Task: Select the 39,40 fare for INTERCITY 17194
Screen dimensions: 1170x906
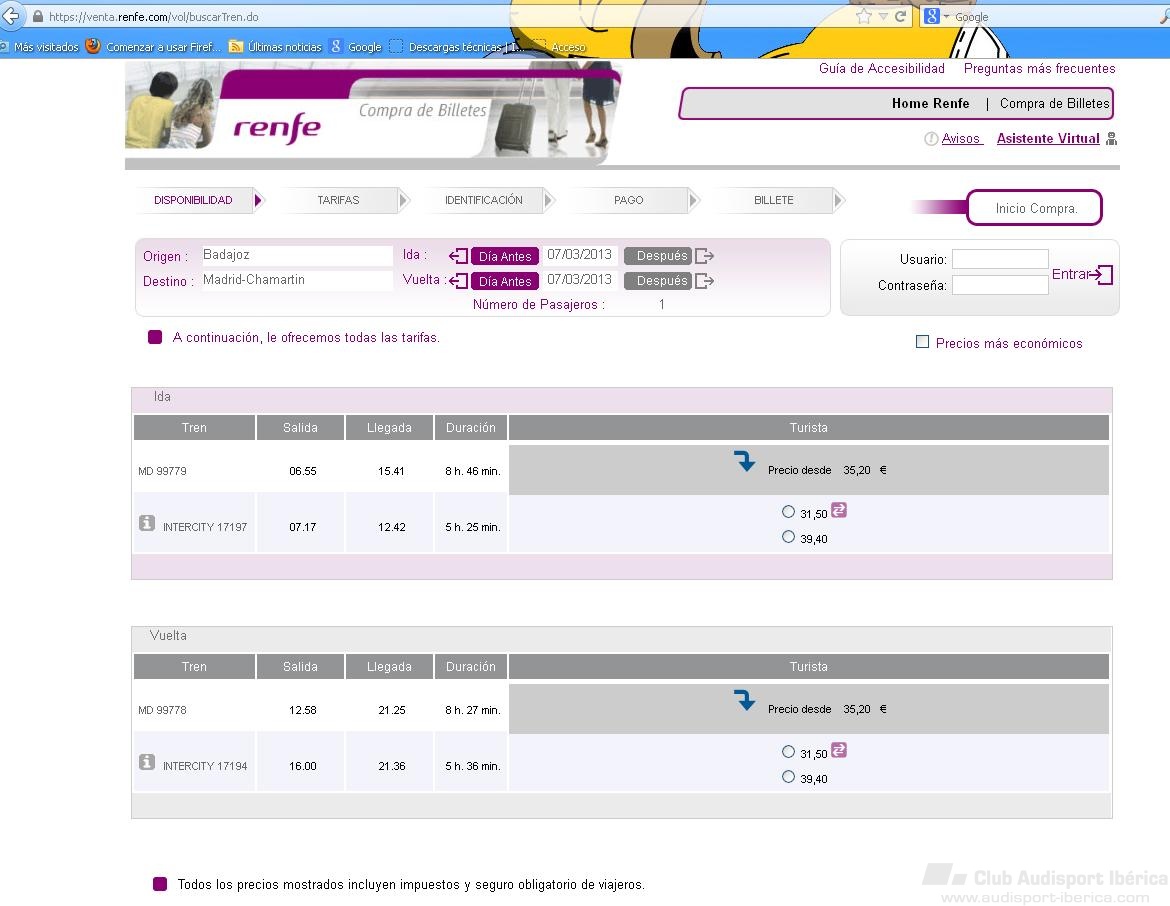Action: (788, 777)
